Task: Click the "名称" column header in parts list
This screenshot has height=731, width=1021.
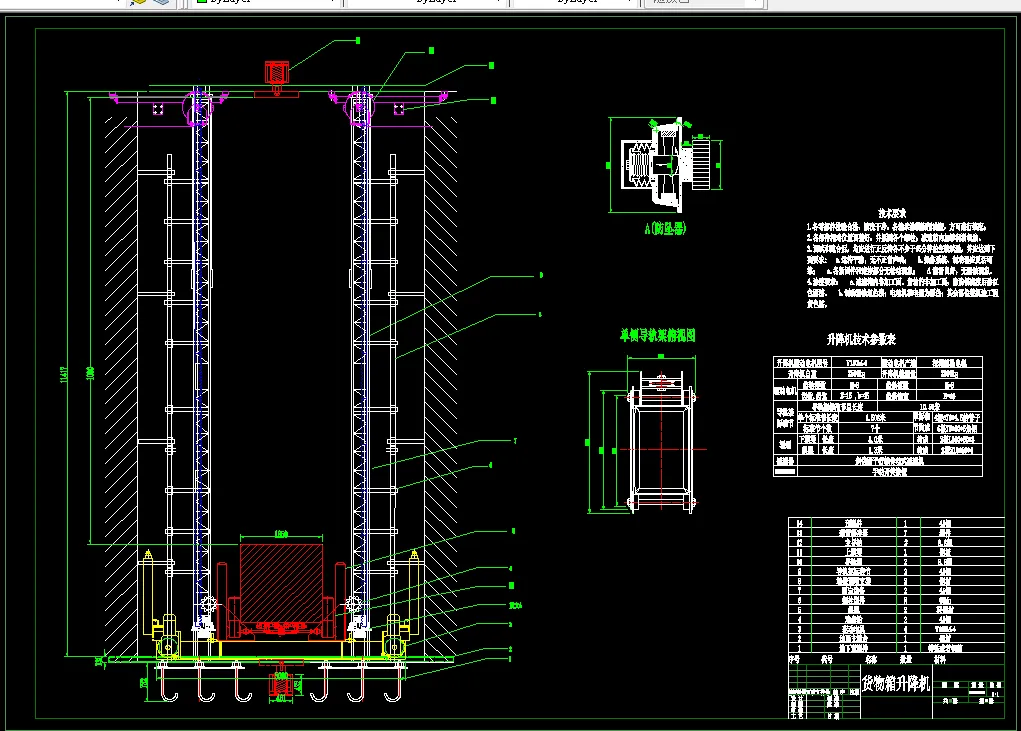Action: tap(872, 659)
